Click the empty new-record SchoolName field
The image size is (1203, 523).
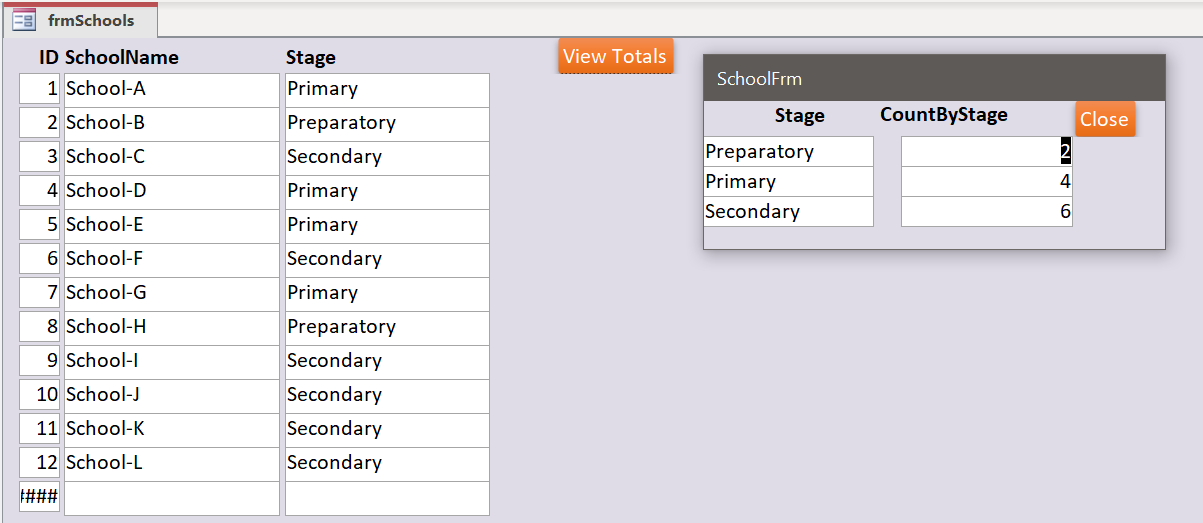[171, 498]
